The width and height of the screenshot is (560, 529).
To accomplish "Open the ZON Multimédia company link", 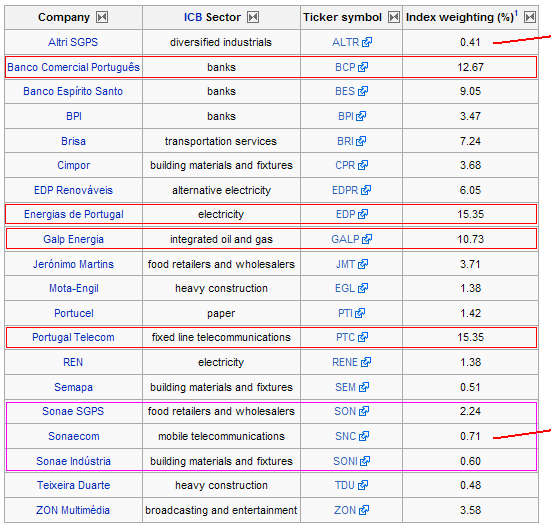I will [x=73, y=510].
